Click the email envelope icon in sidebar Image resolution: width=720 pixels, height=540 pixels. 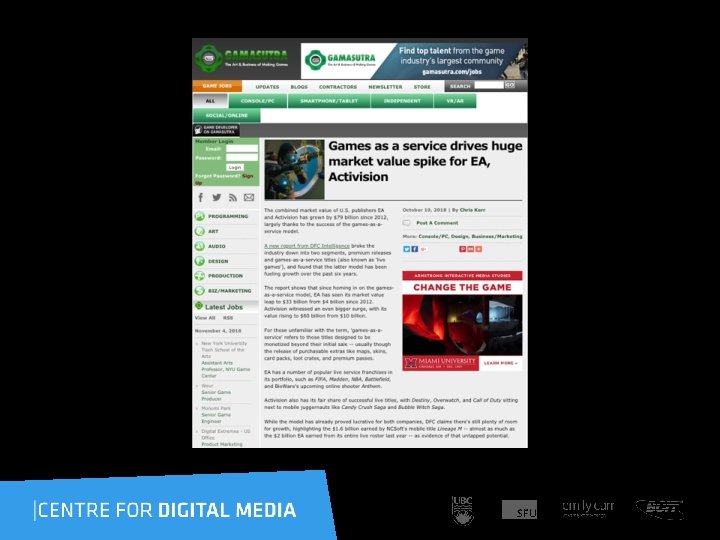tap(249, 197)
